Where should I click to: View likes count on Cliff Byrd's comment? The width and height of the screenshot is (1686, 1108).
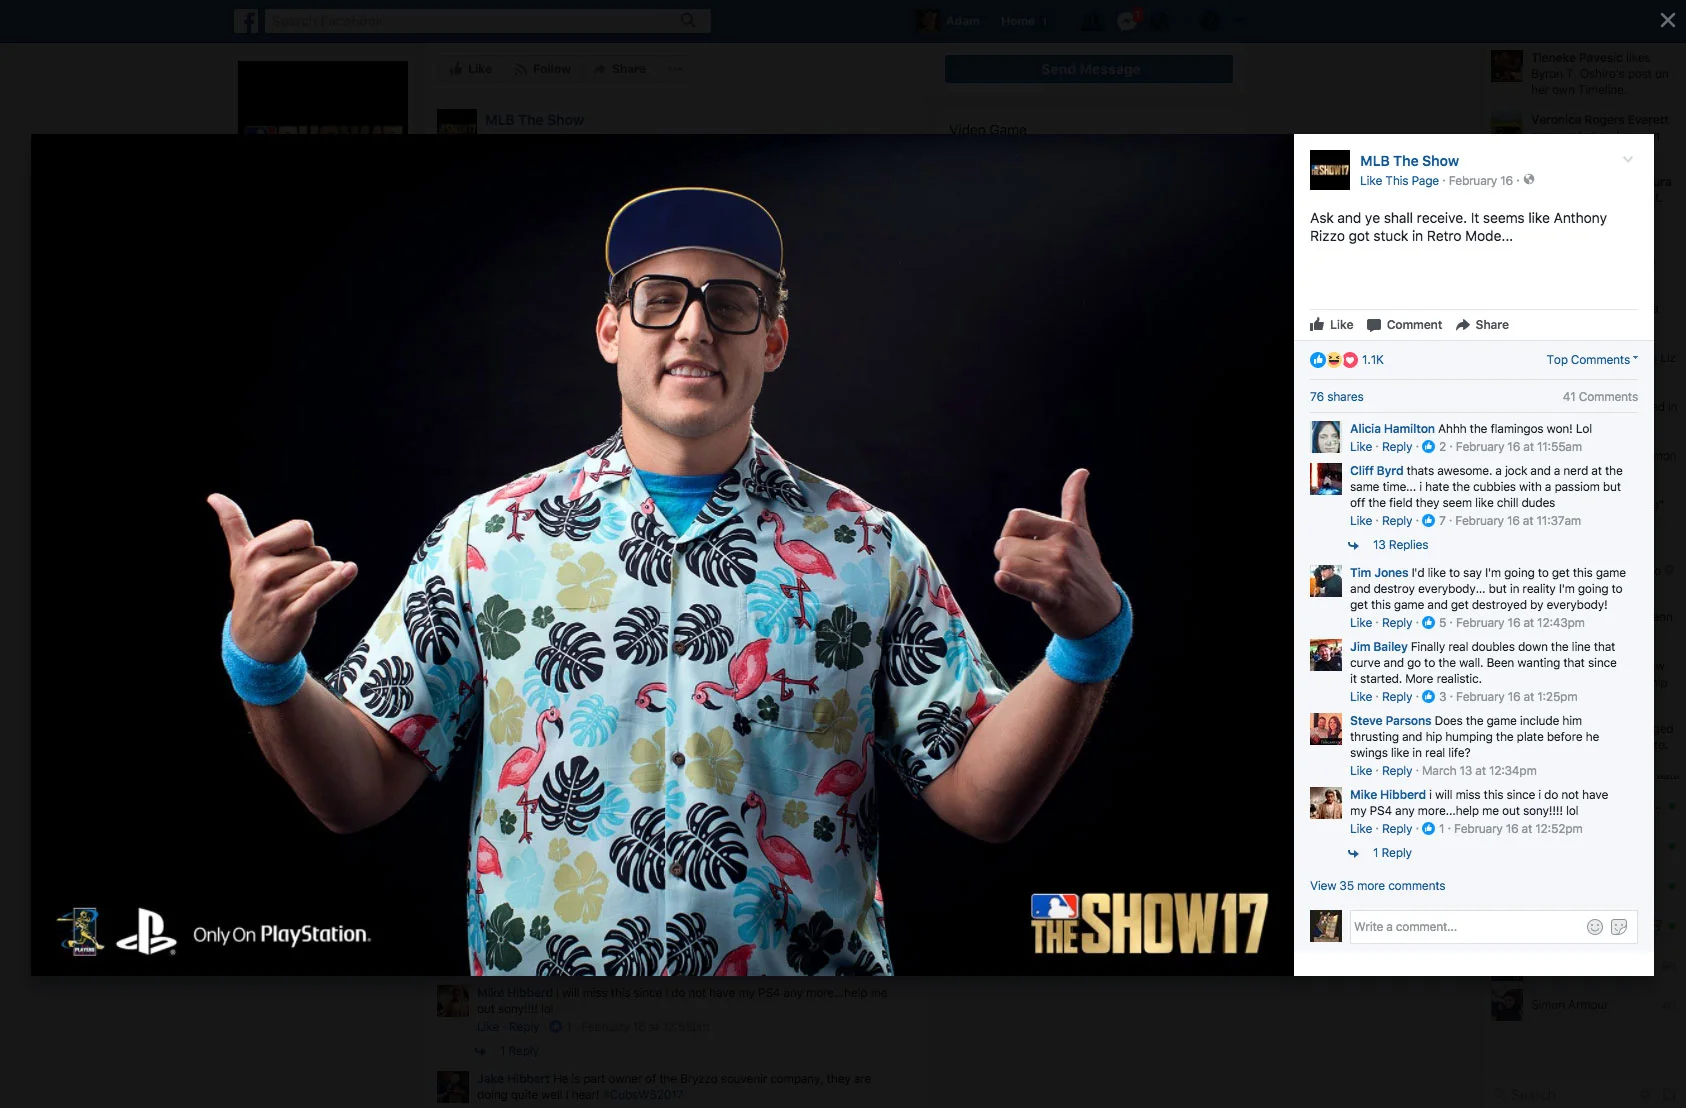coord(1434,521)
